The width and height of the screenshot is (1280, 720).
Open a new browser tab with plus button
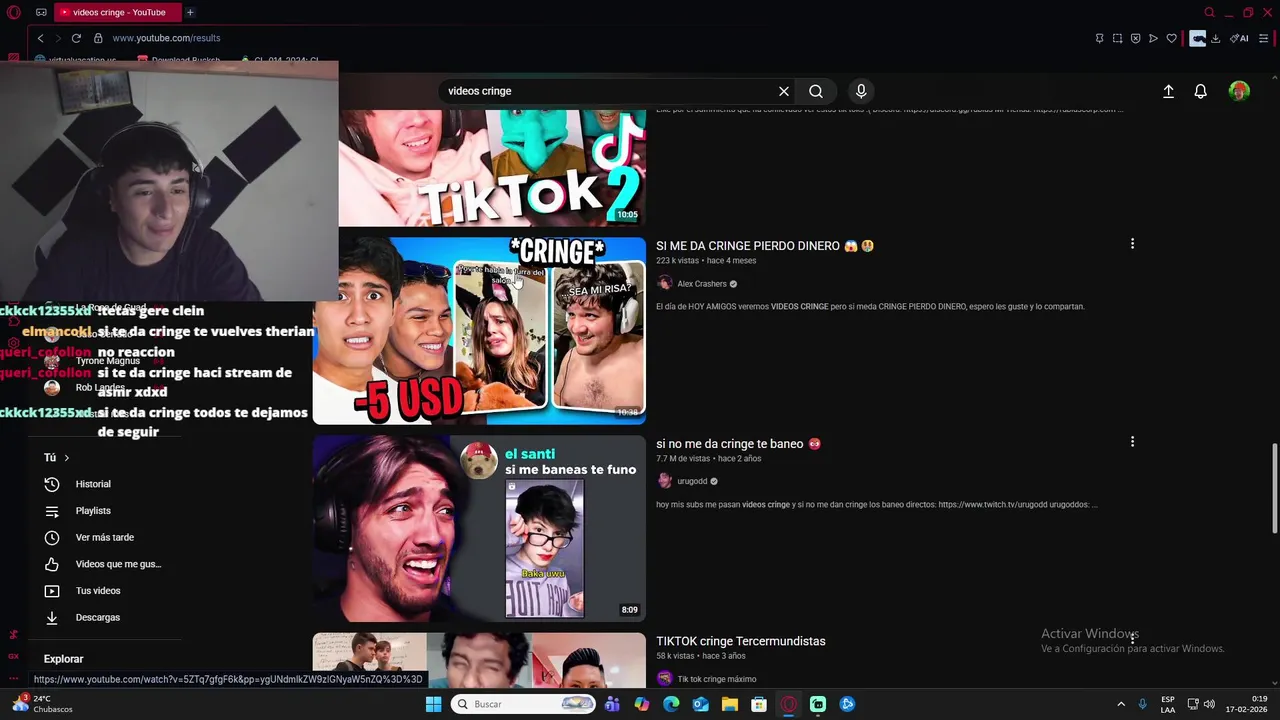[x=190, y=12]
